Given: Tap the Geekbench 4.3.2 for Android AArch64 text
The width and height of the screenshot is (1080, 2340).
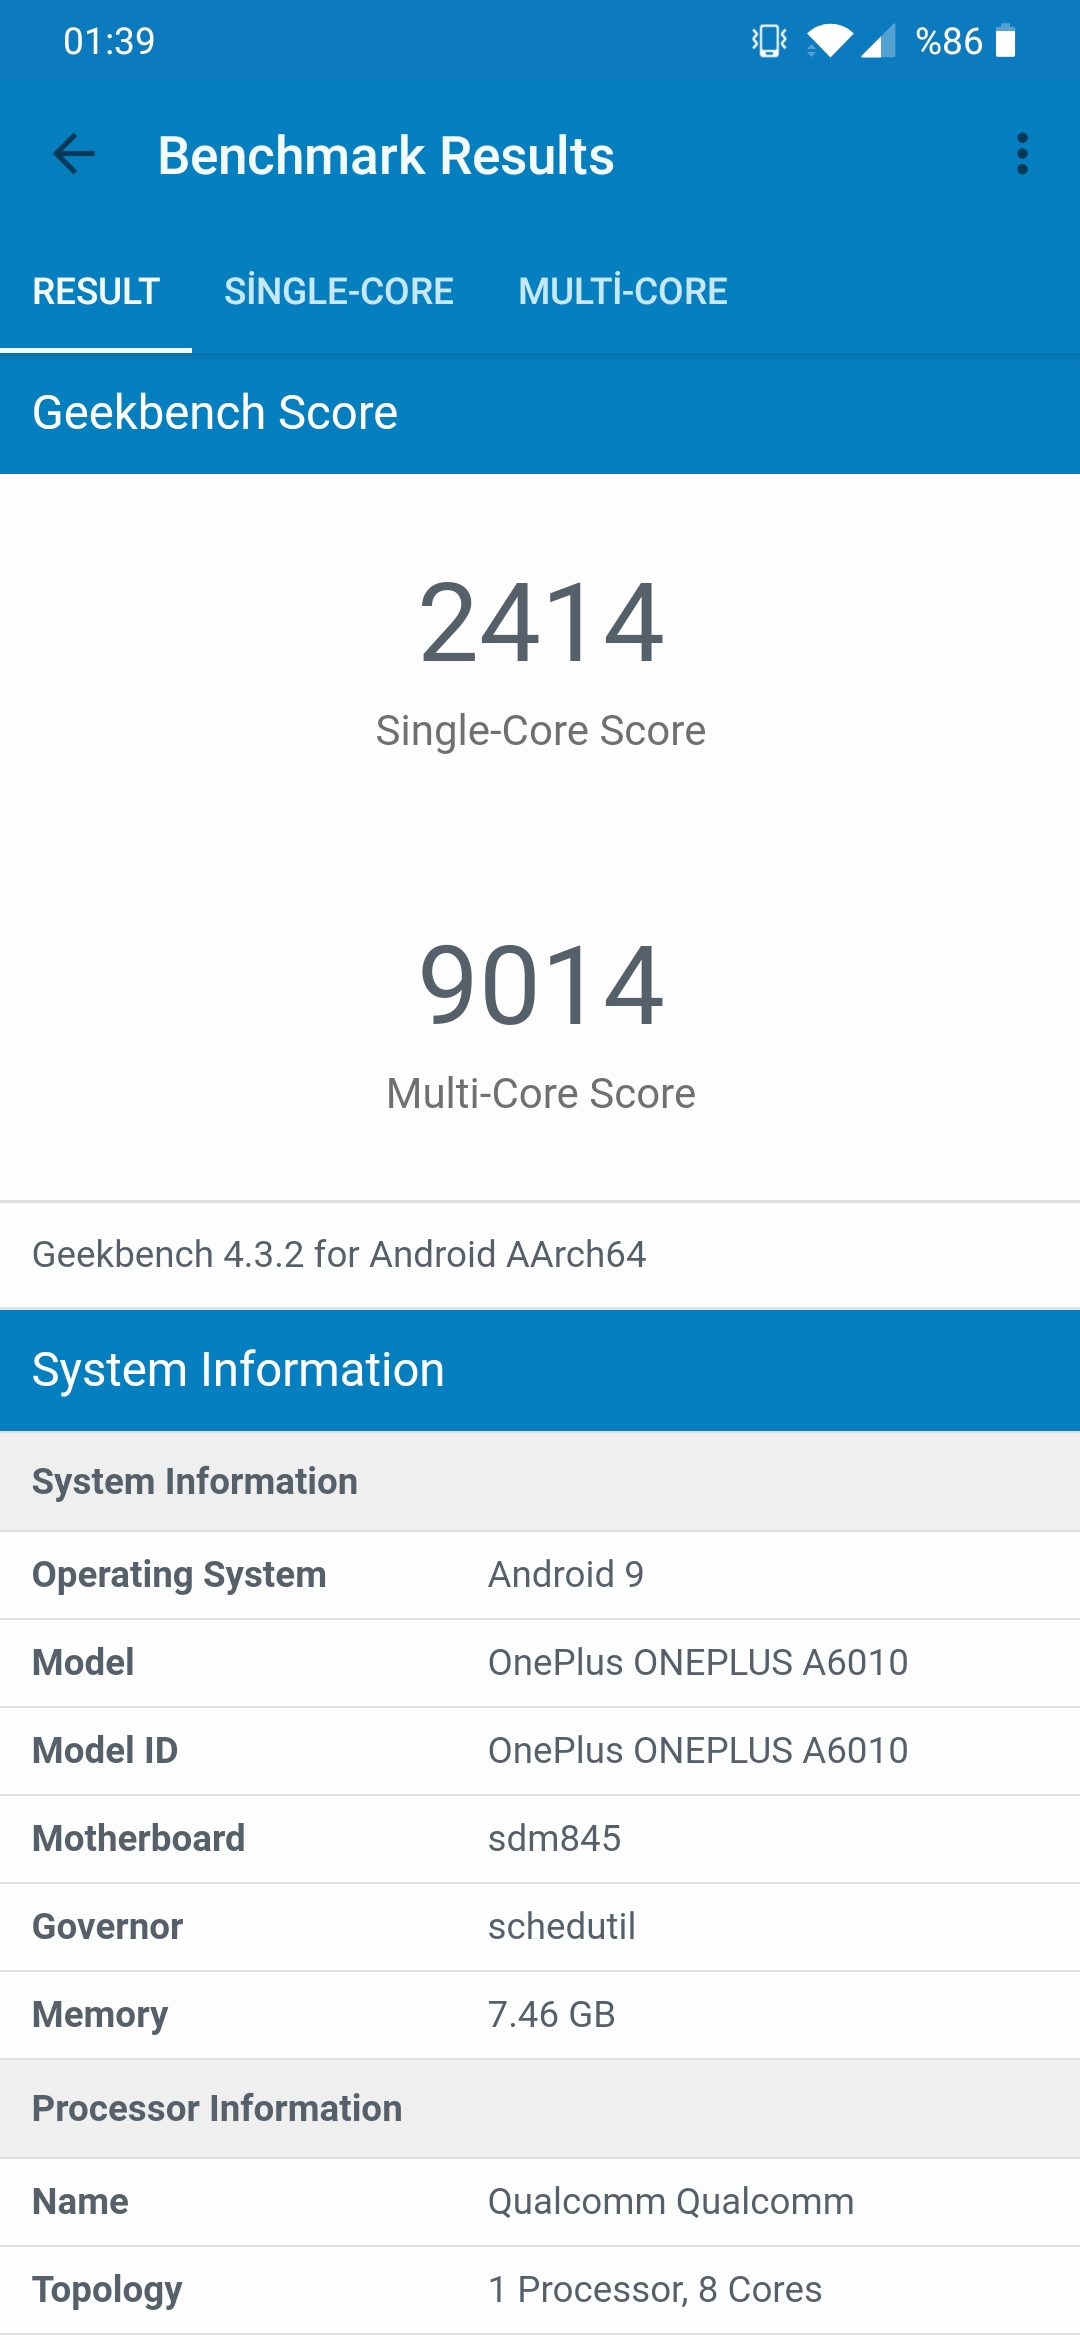Looking at the screenshot, I should (339, 1254).
